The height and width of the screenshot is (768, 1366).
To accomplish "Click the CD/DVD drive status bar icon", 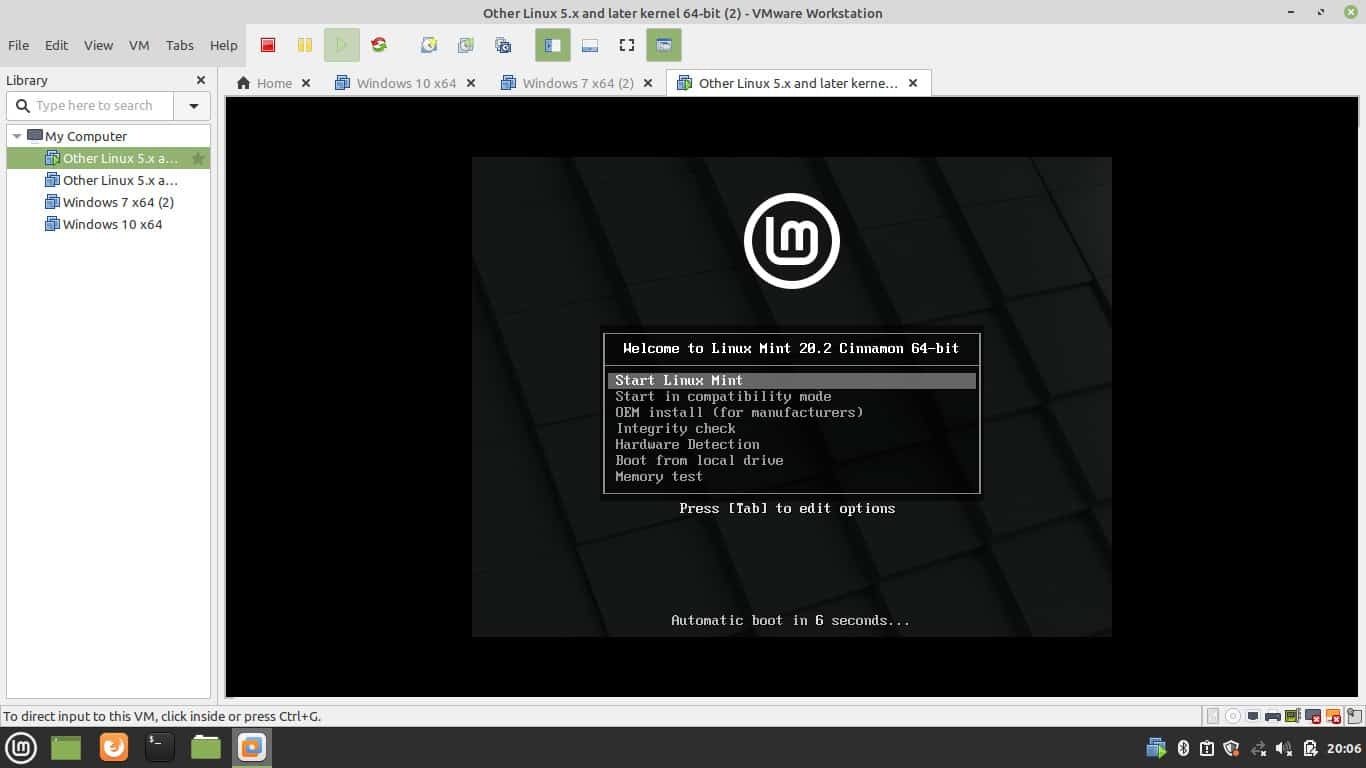I will pyautogui.click(x=1233, y=716).
